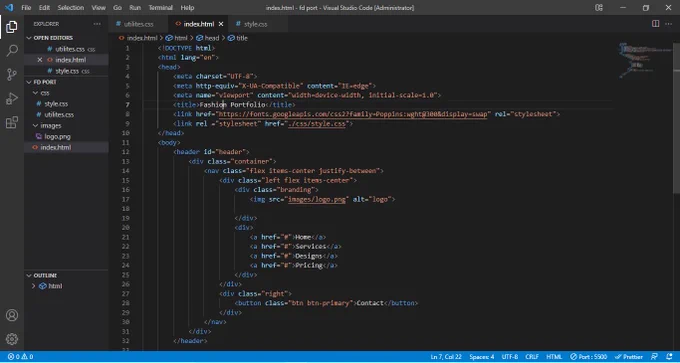Click the Contact button text on line 28
680x363 pixels.
370,303
